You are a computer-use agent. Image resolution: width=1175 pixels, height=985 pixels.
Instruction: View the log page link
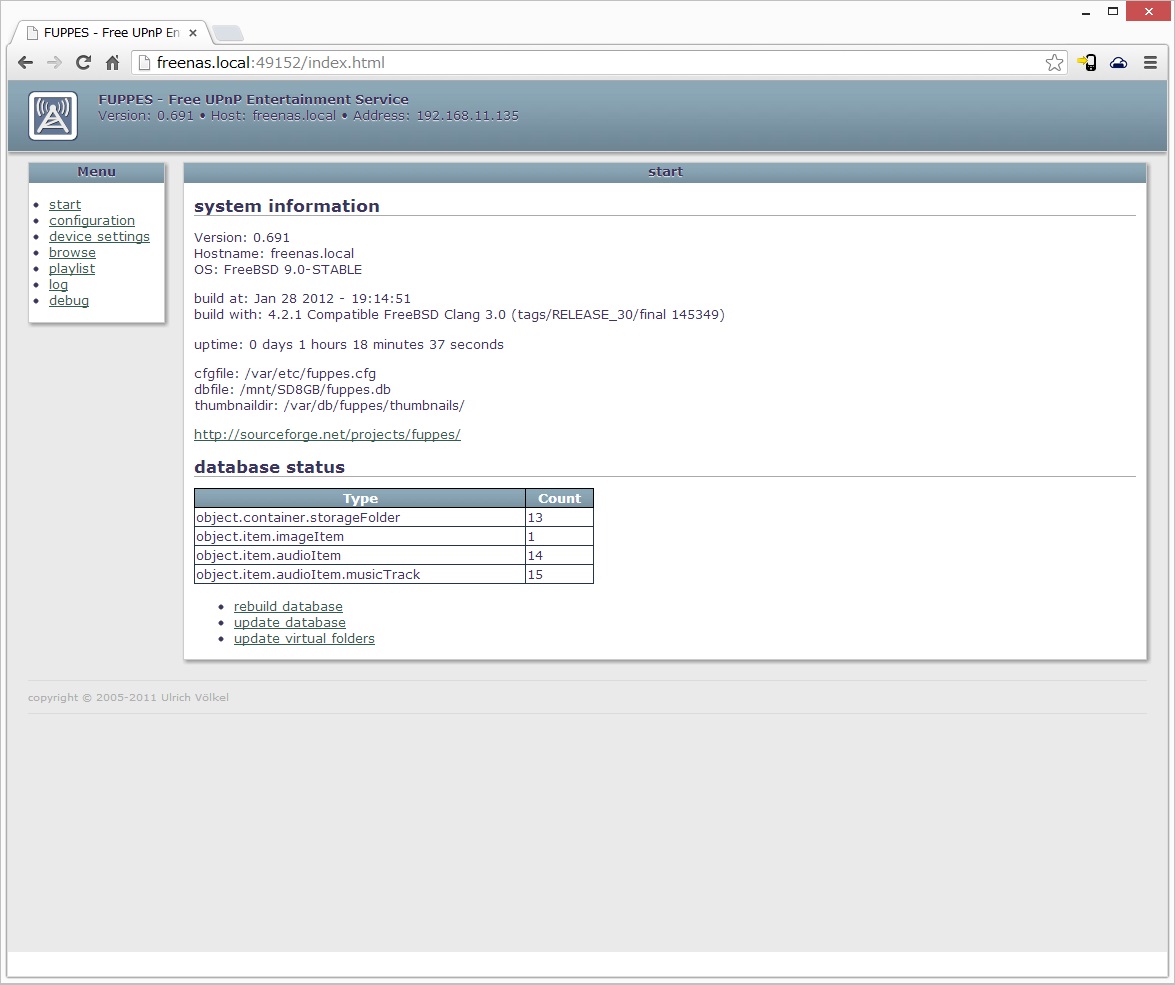pos(58,284)
